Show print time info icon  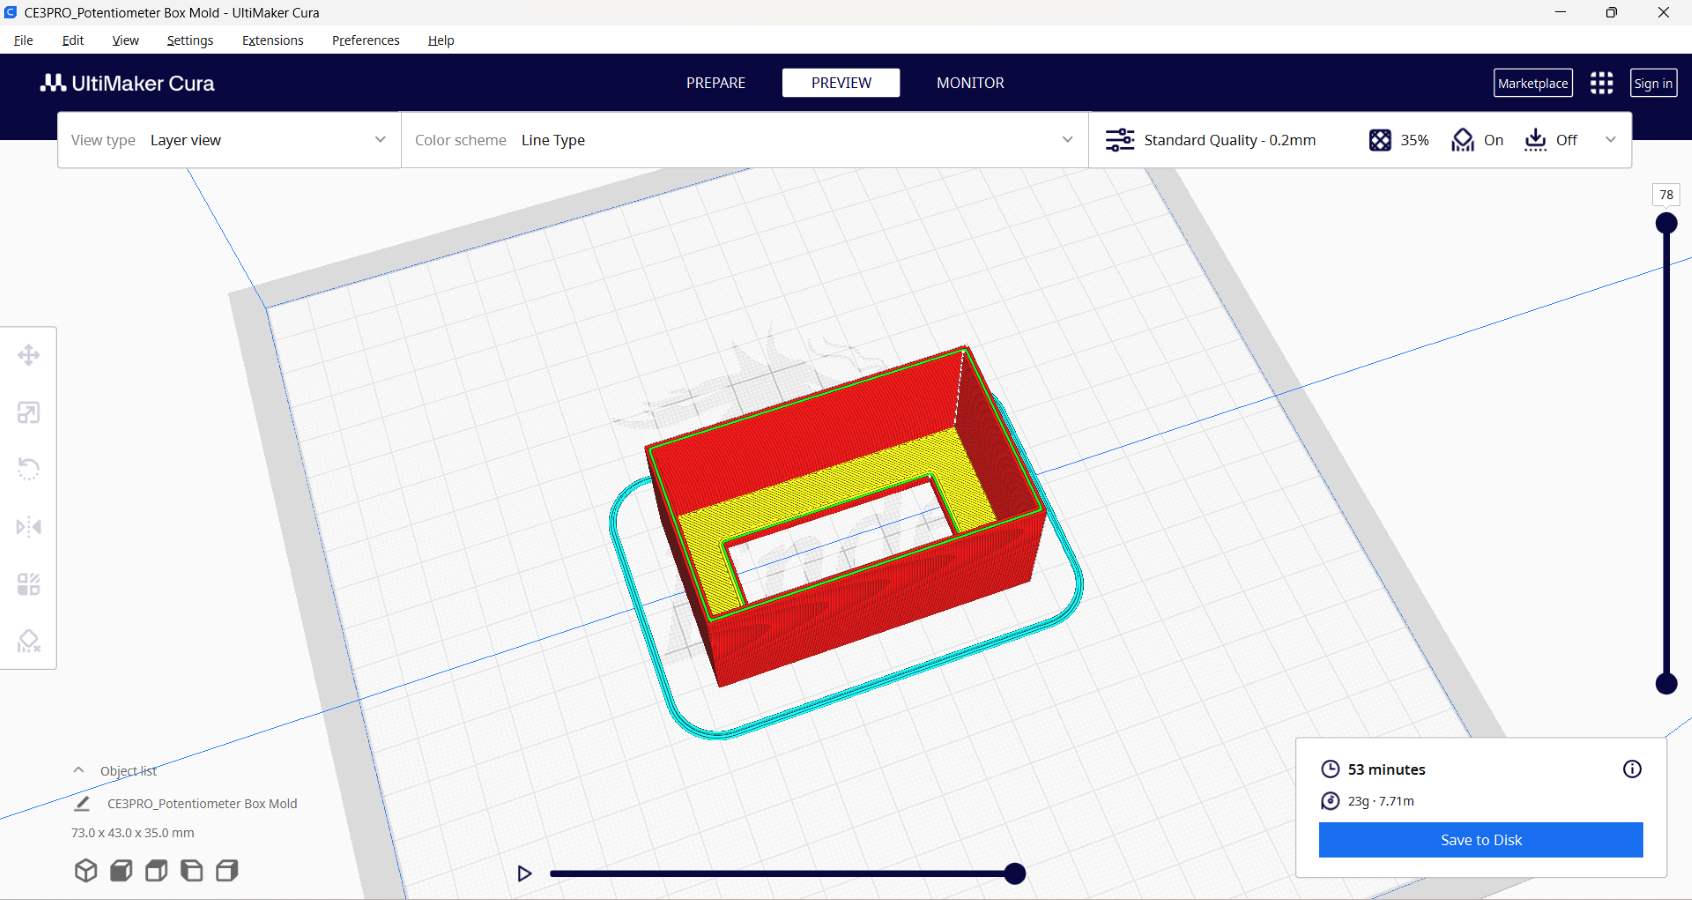1632,769
